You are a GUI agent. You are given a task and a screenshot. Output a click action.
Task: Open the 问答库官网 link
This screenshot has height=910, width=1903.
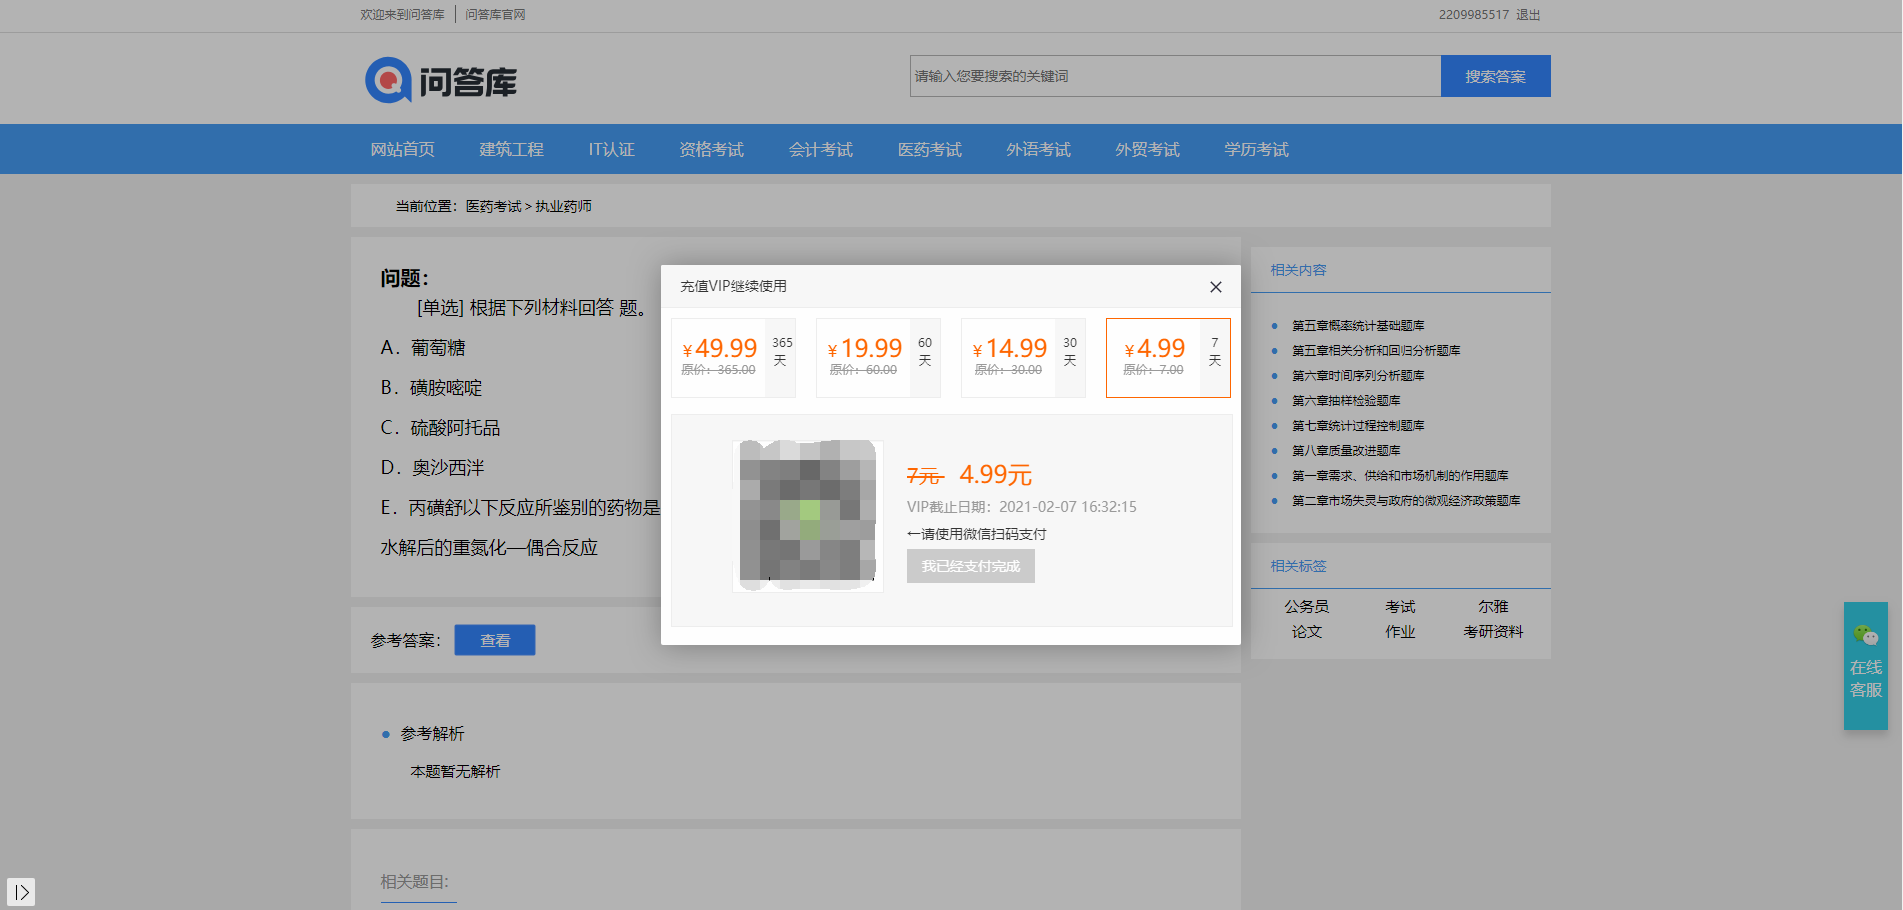[x=495, y=15]
